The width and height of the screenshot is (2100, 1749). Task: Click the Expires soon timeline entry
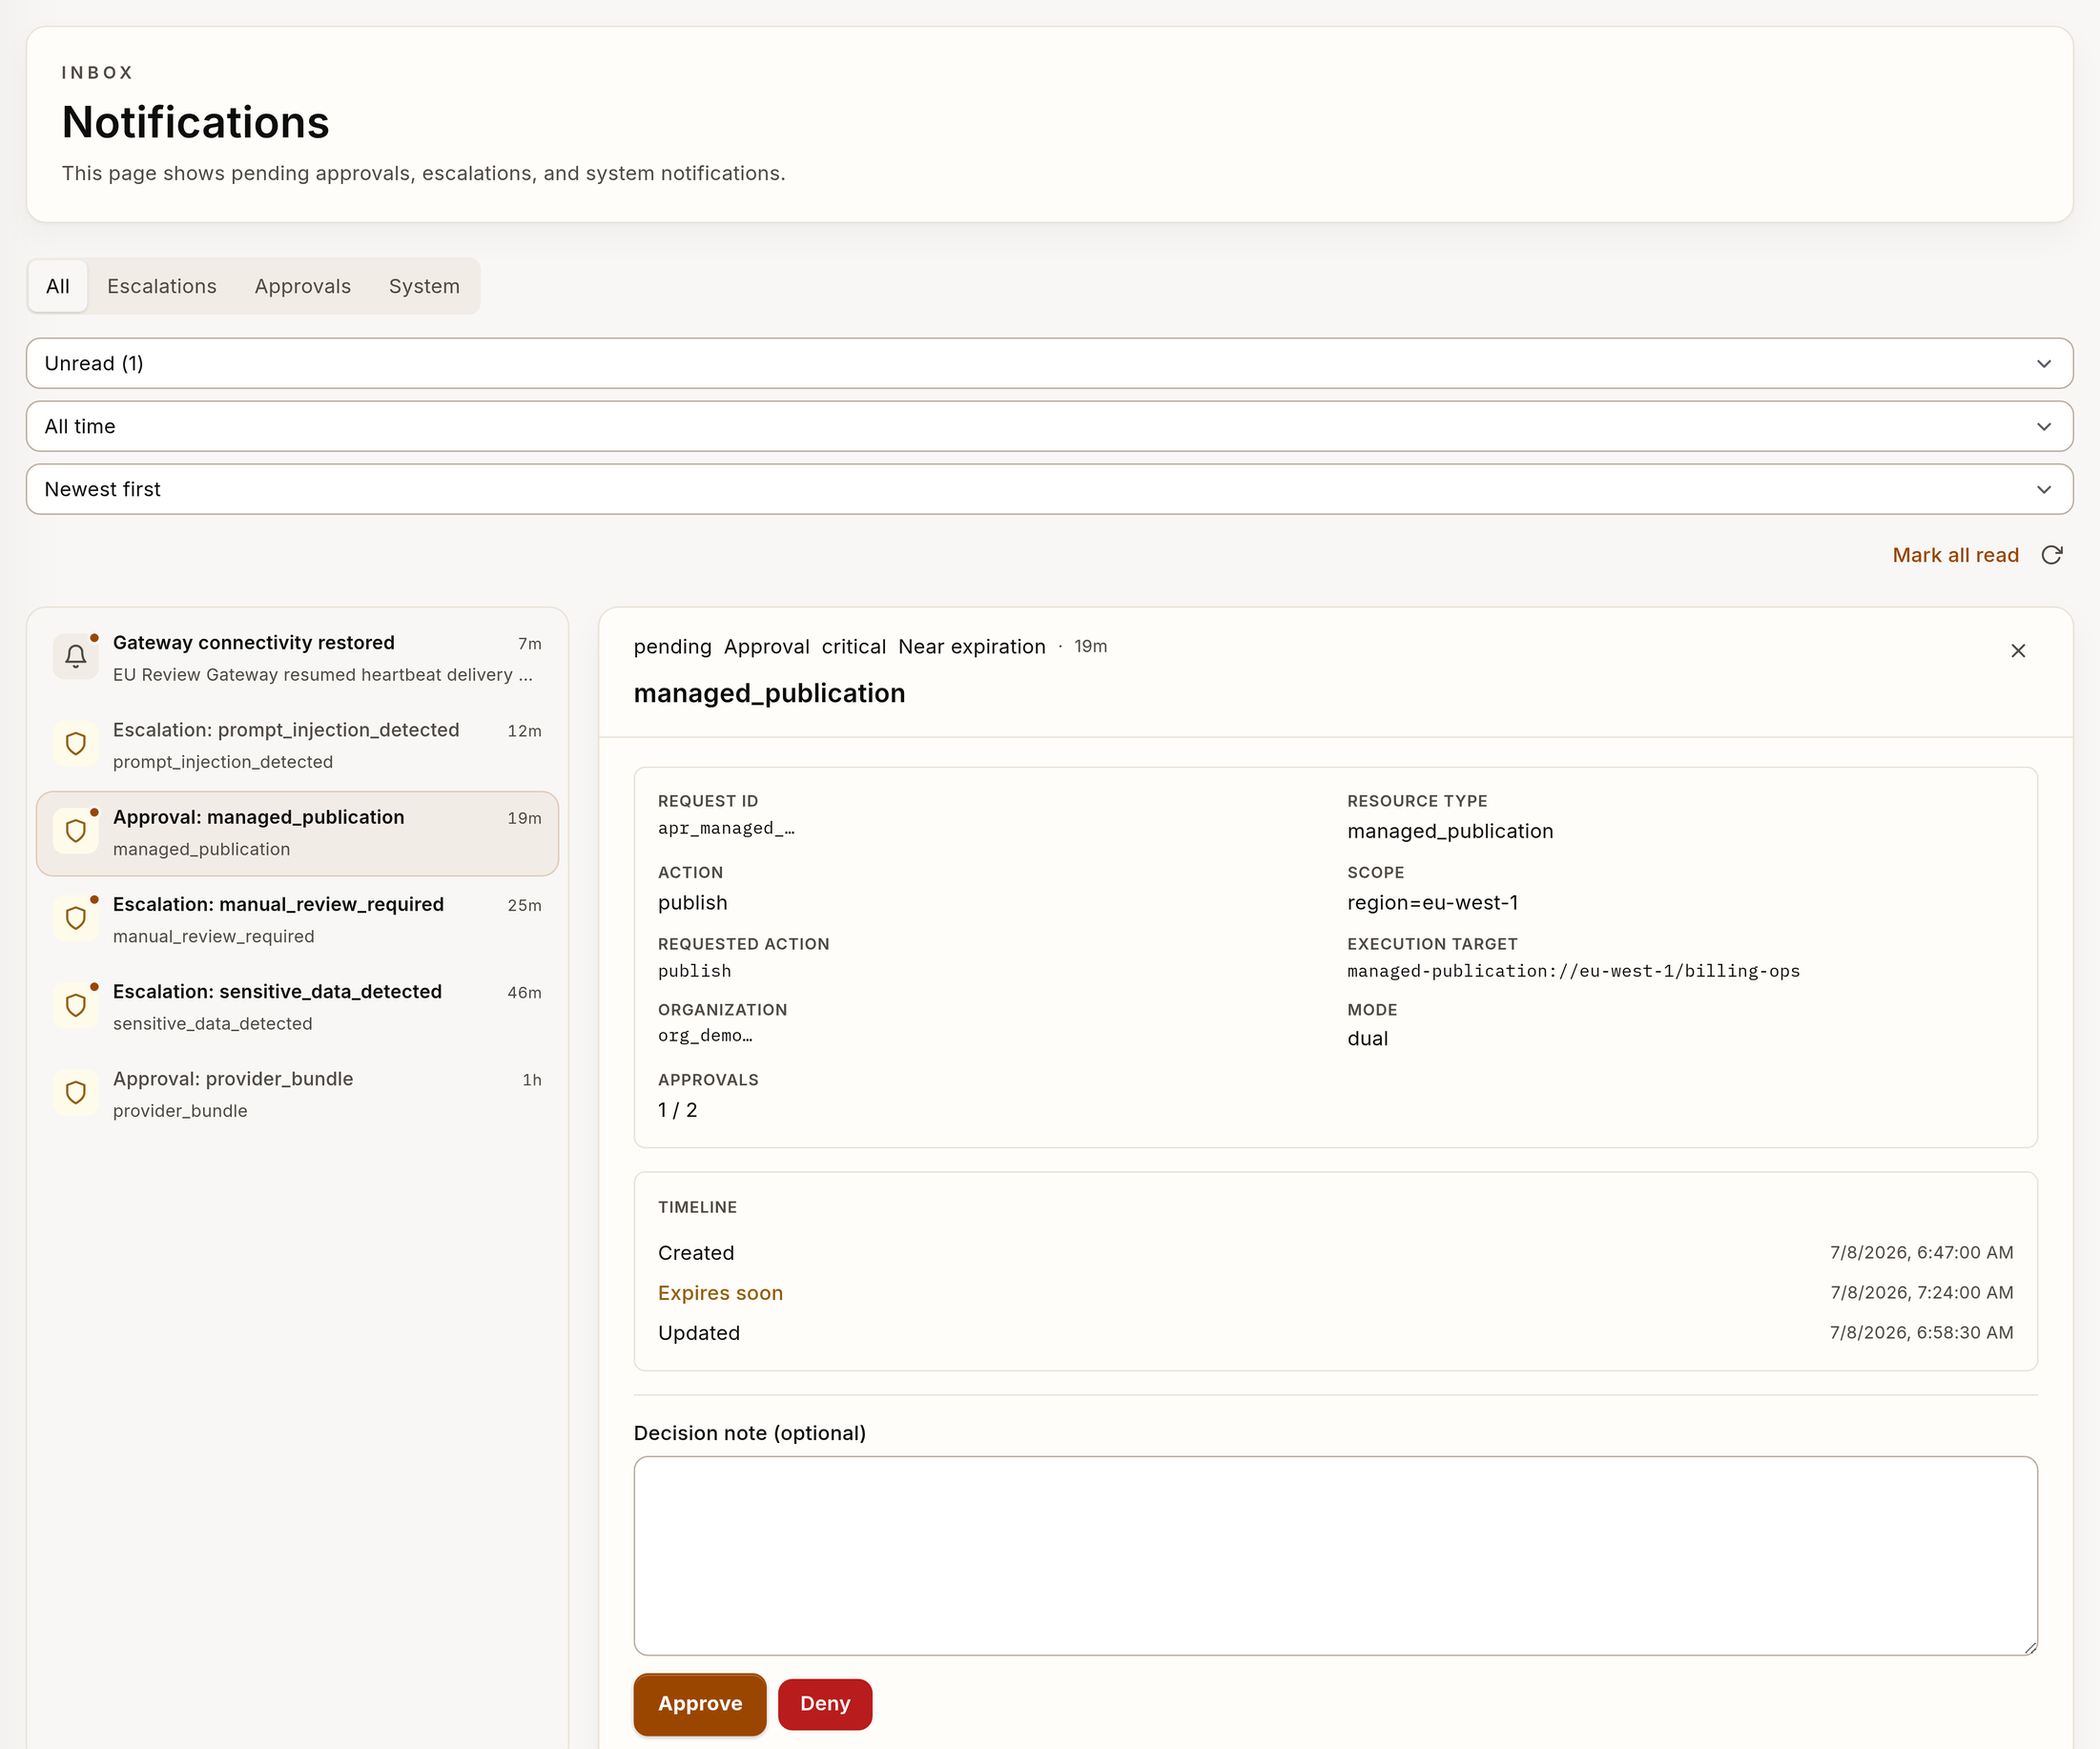pyautogui.click(x=720, y=1293)
